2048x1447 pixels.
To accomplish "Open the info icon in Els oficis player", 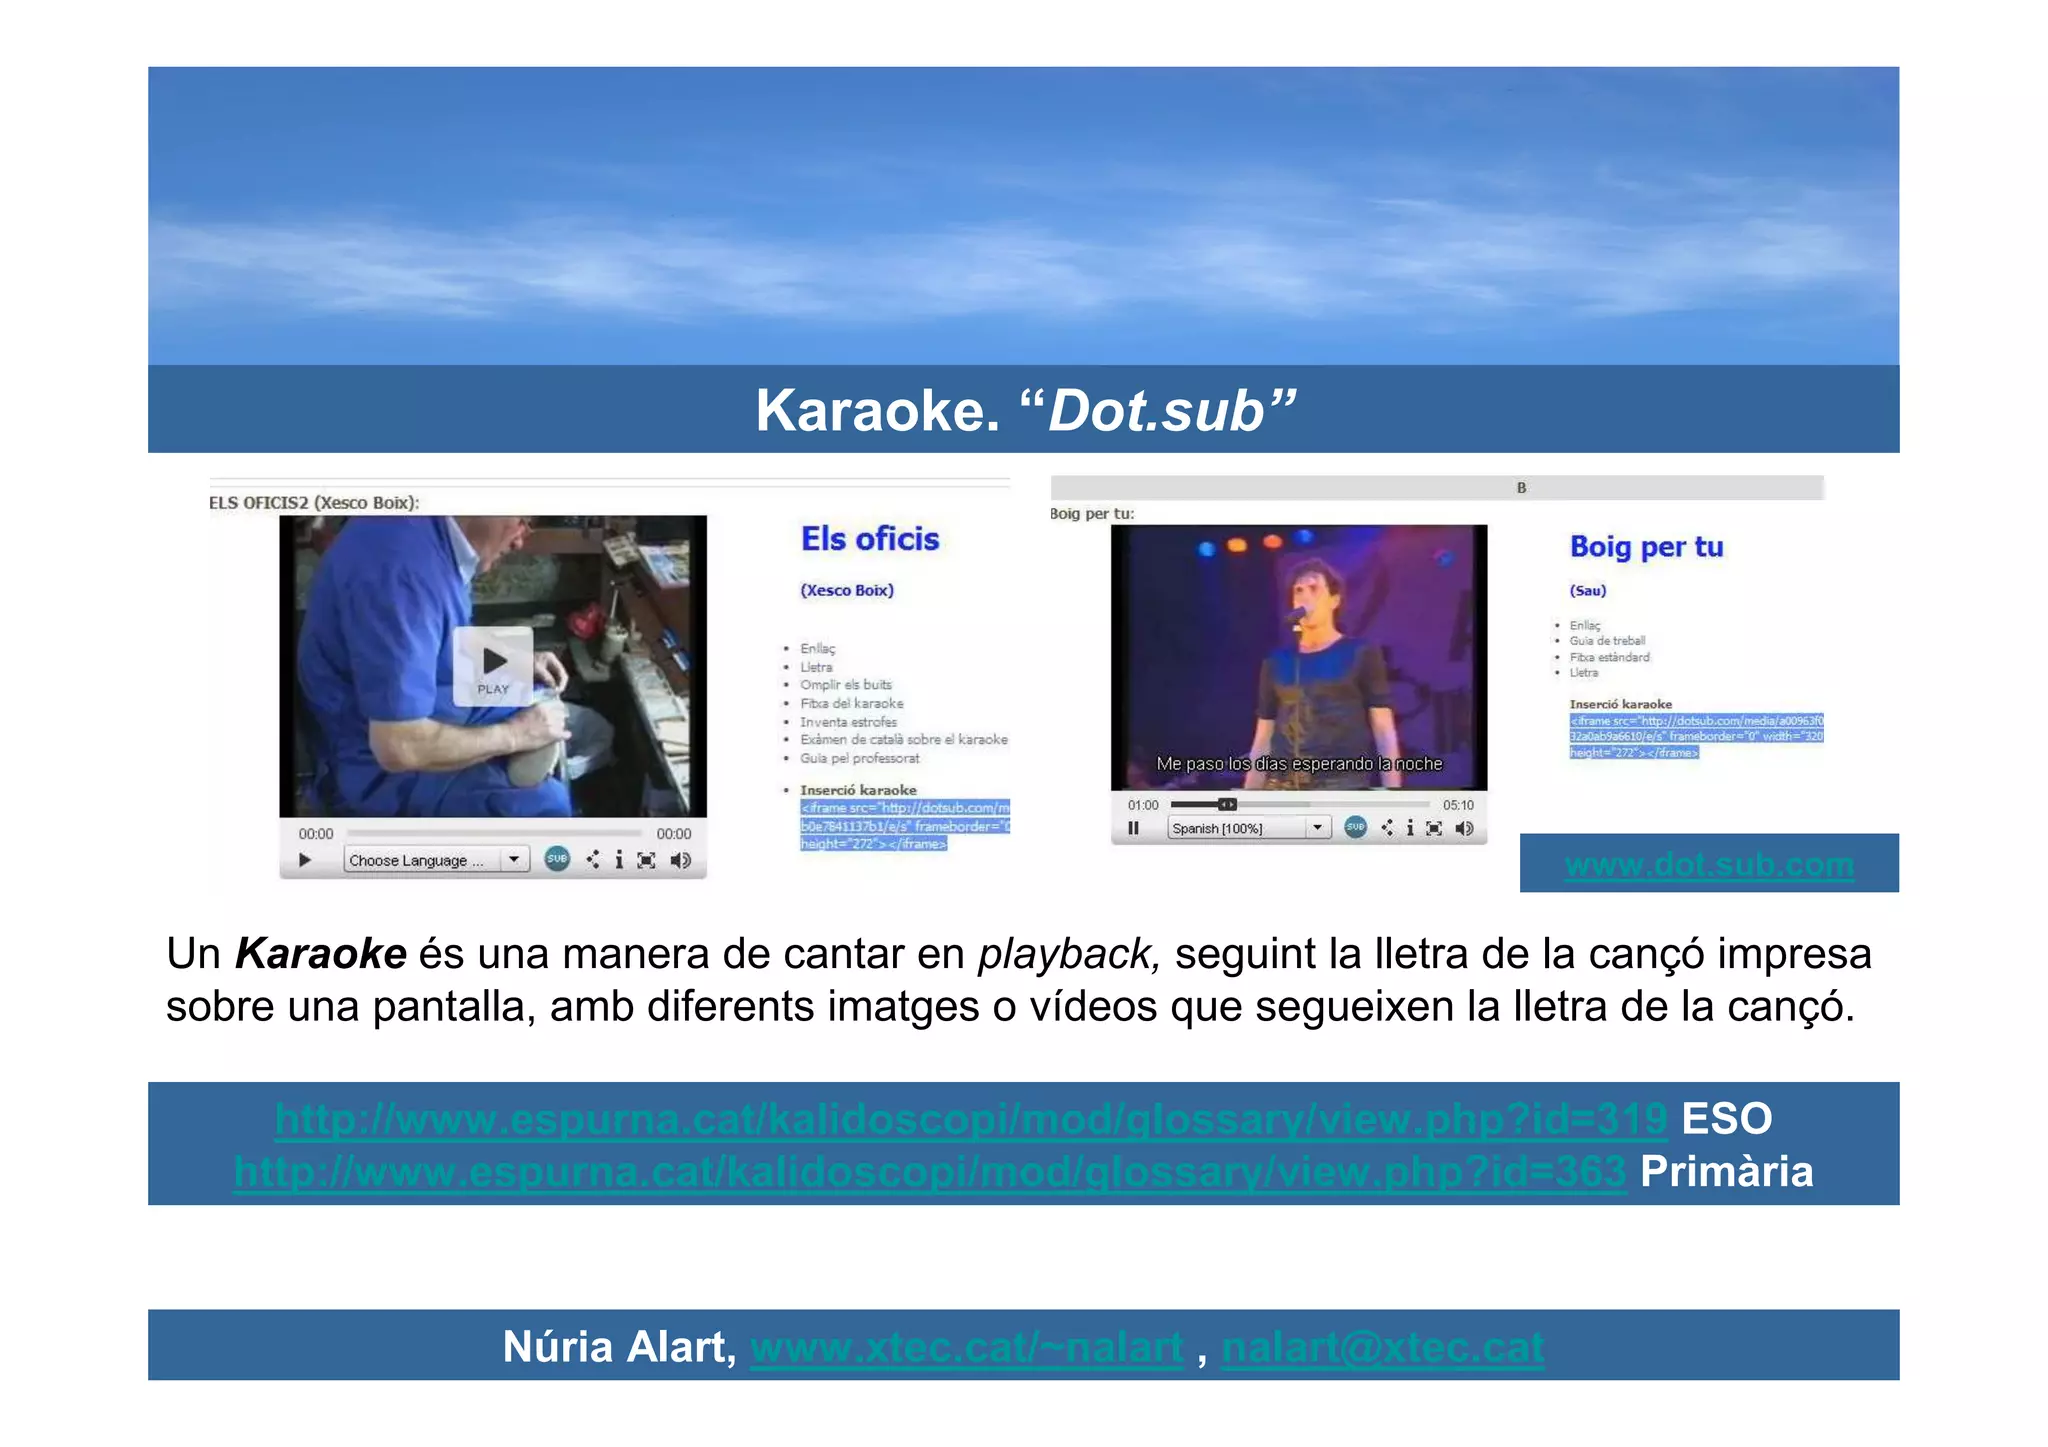I will [x=619, y=860].
